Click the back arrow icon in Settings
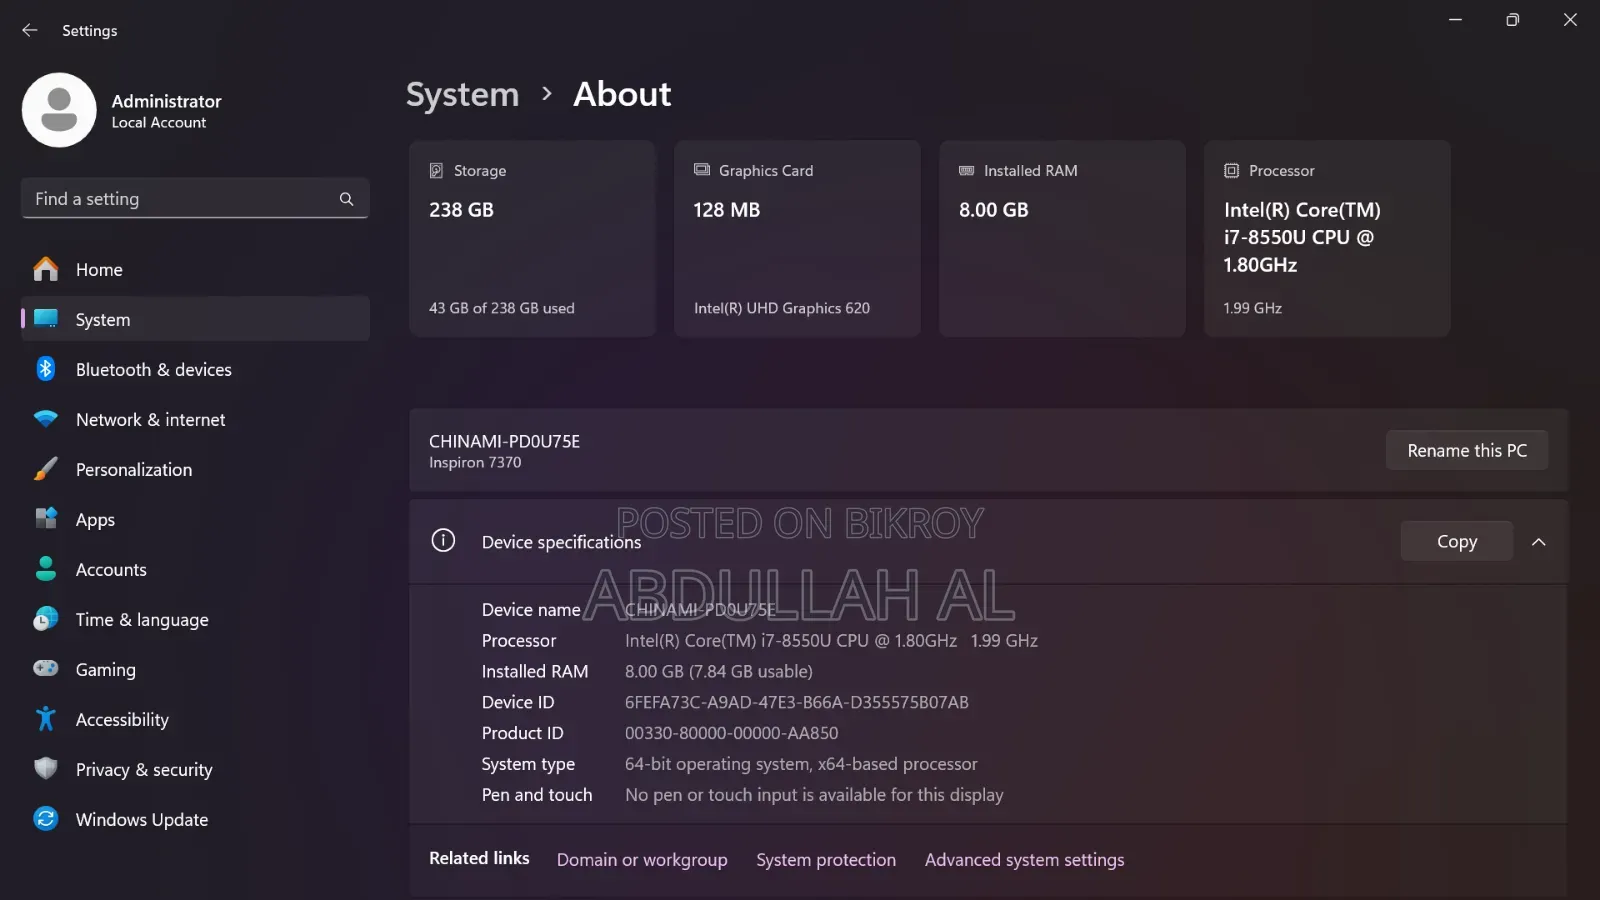 coord(30,30)
